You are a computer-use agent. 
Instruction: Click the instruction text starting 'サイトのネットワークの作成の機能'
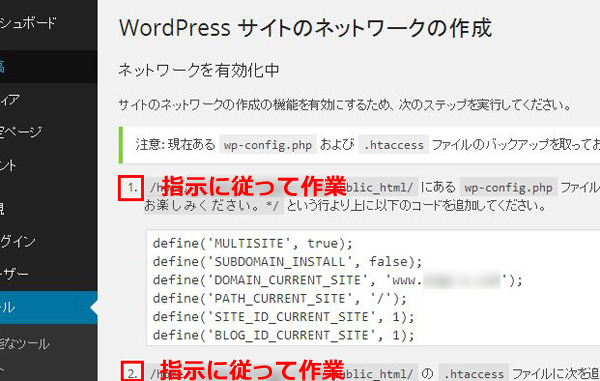click(345, 104)
